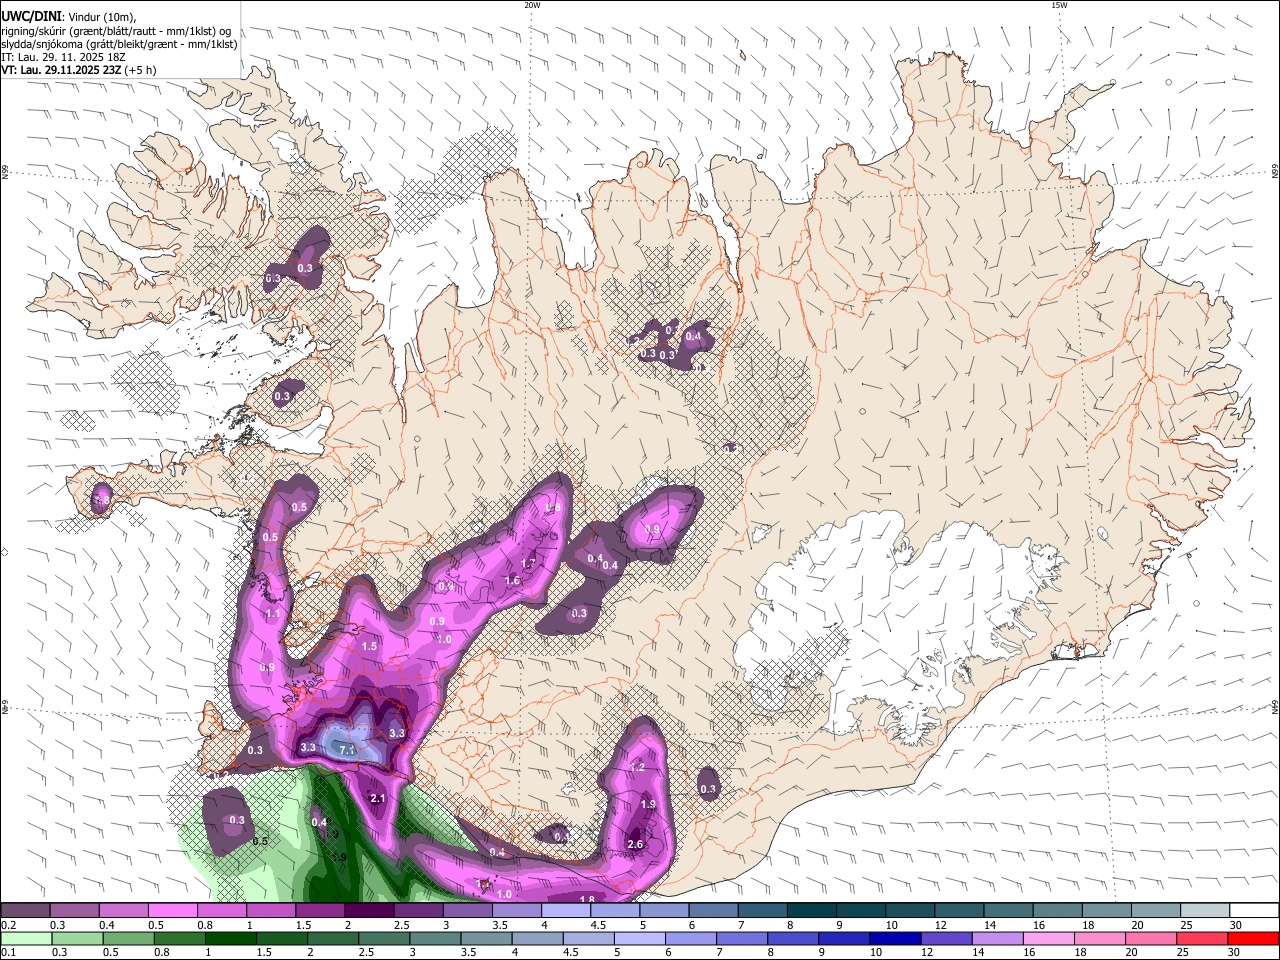Screen dimensions: 1280x960
Task: Click the '20W' longitude label
Action: pyautogui.click(x=532, y=5)
